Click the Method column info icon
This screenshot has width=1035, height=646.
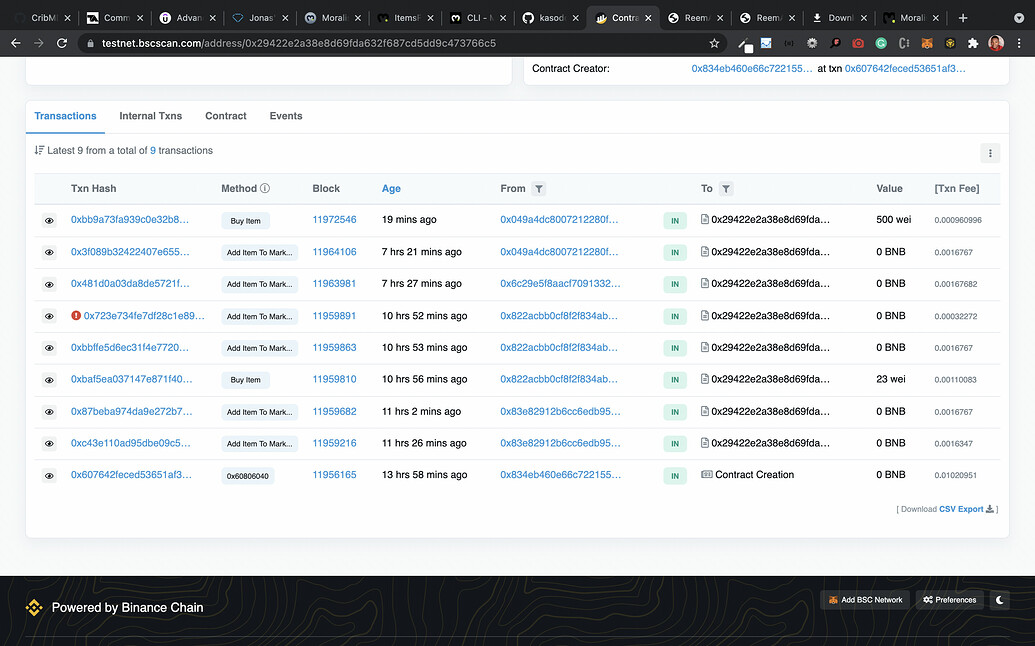263,188
